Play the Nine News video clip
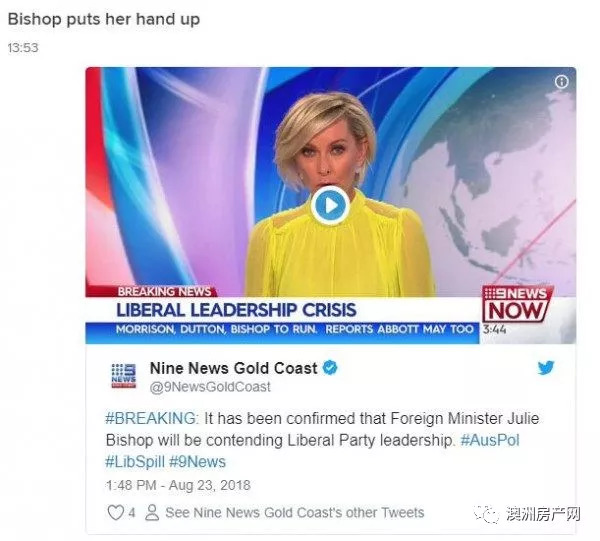600x541 pixels. tap(330, 206)
